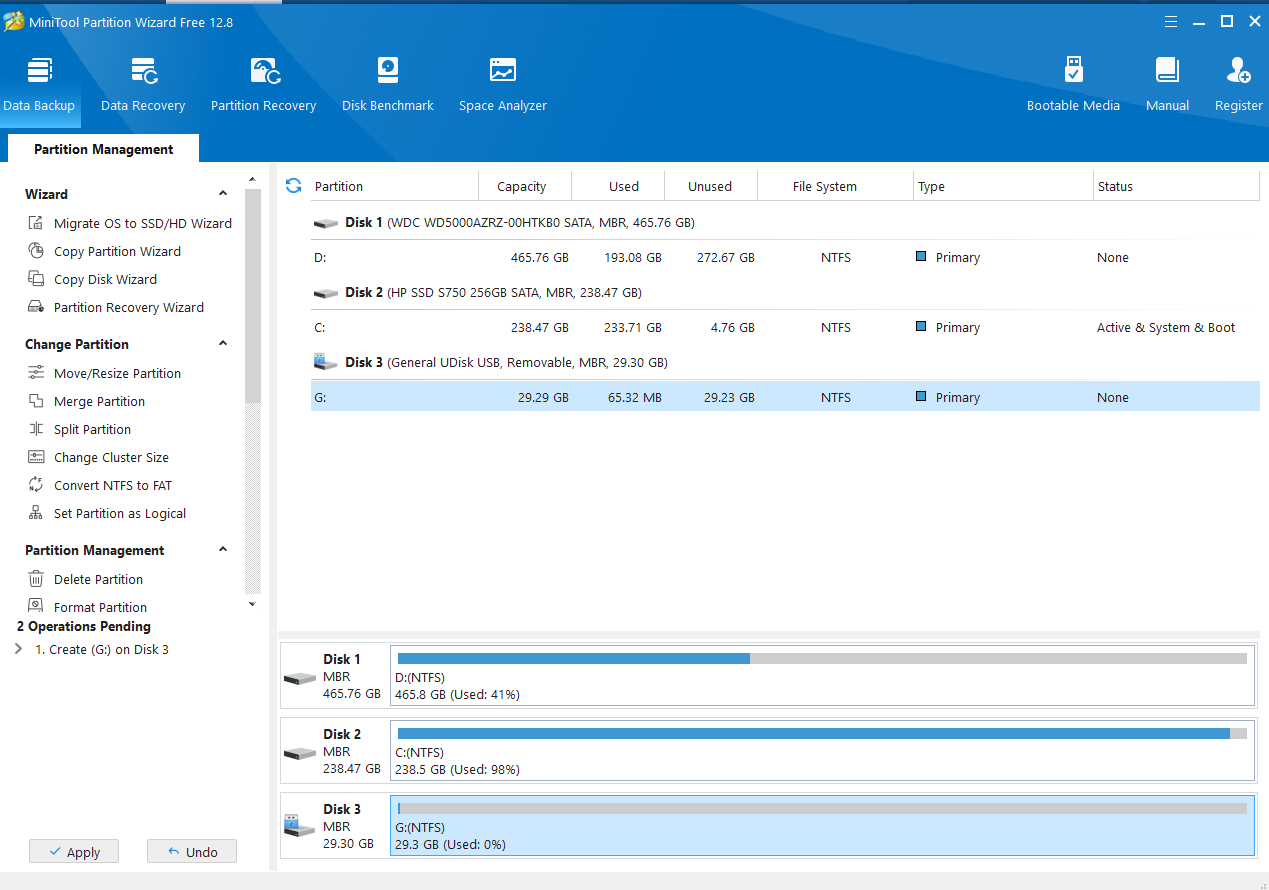Click the C: partition usage bar
Screen dimensions: 1269x890
point(821,734)
